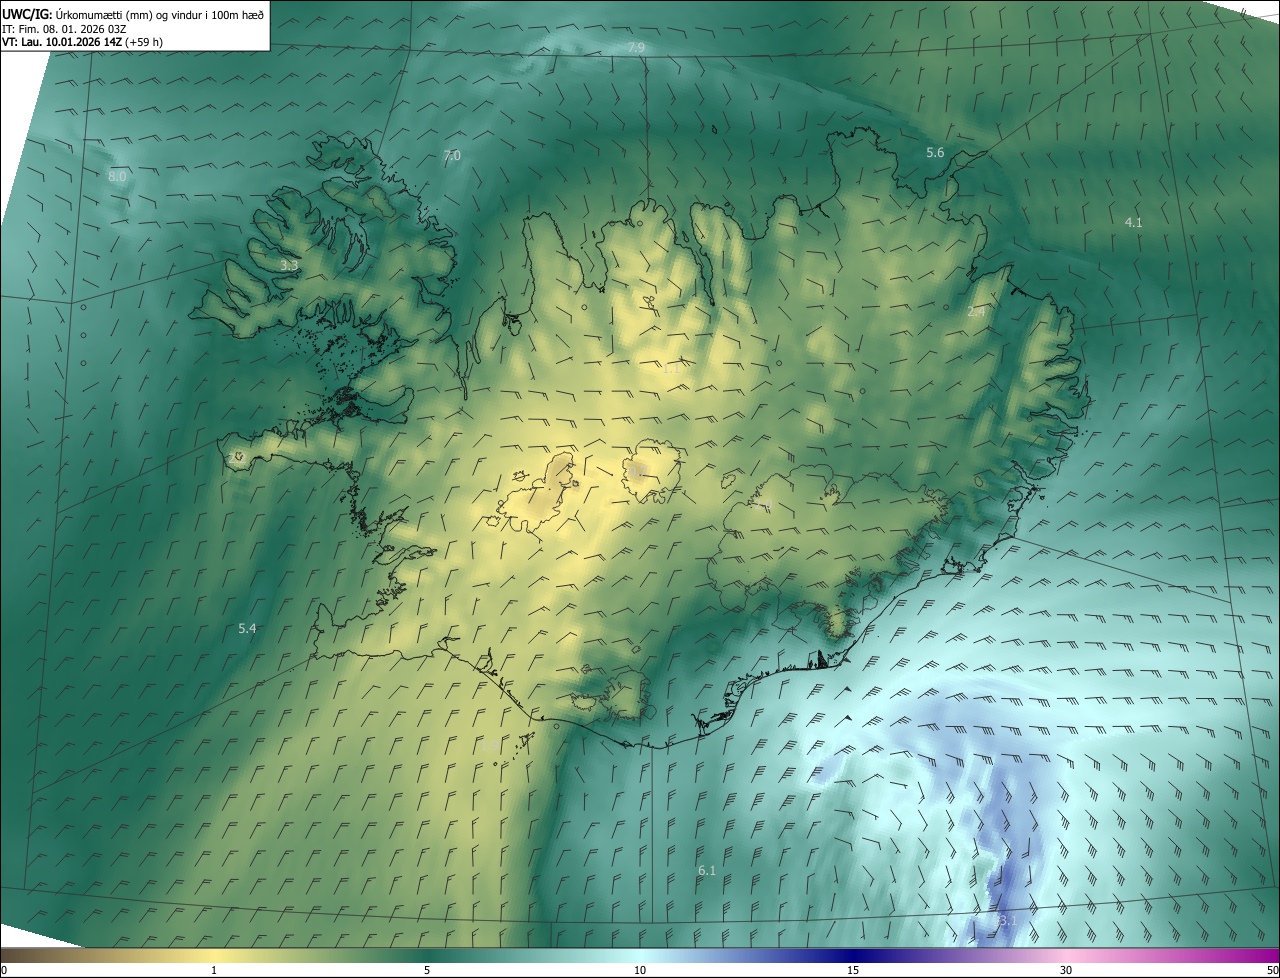The height and width of the screenshot is (978, 1280).
Task: Click the 4.1 value in the eastern sea
Action: (x=1133, y=223)
